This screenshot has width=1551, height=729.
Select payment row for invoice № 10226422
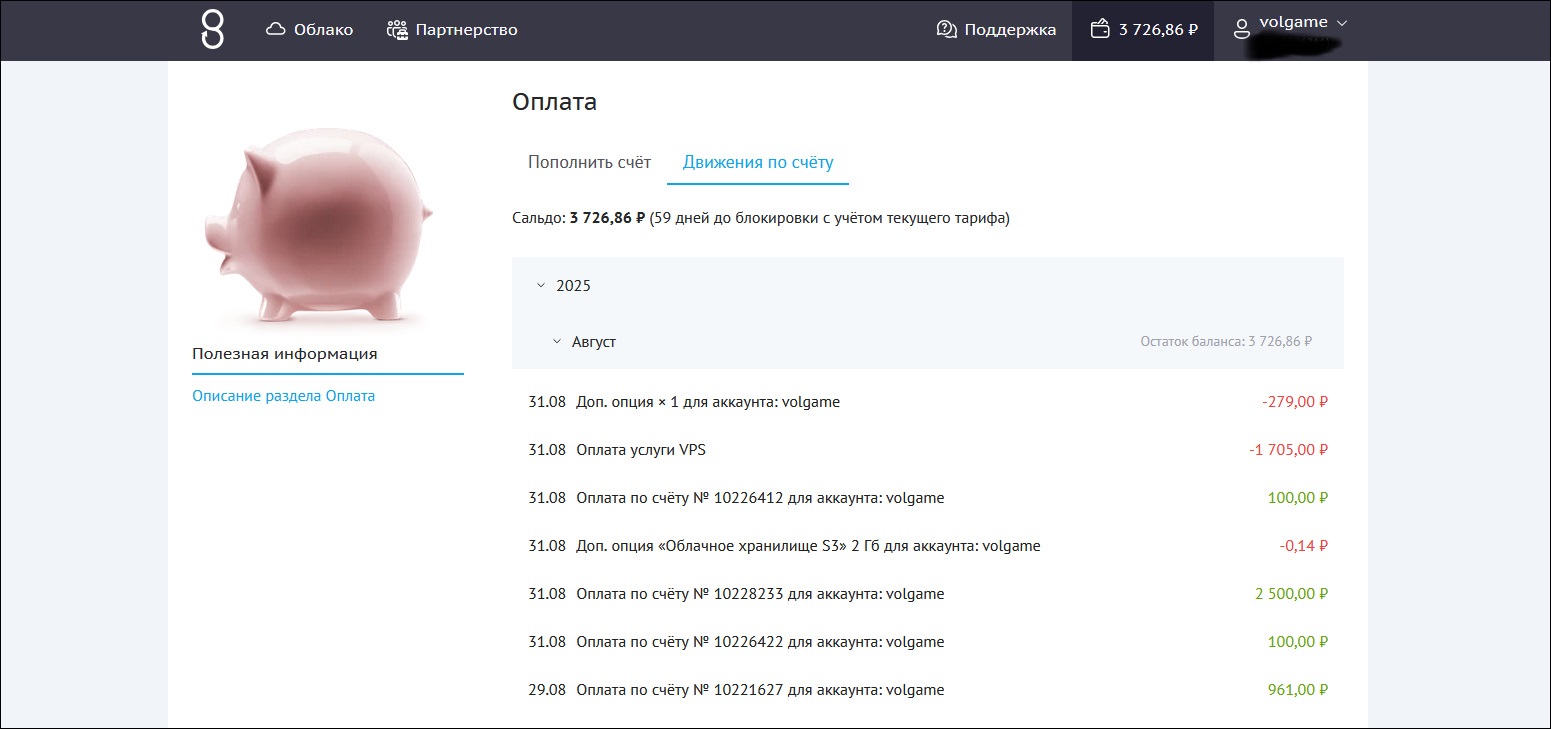(928, 642)
